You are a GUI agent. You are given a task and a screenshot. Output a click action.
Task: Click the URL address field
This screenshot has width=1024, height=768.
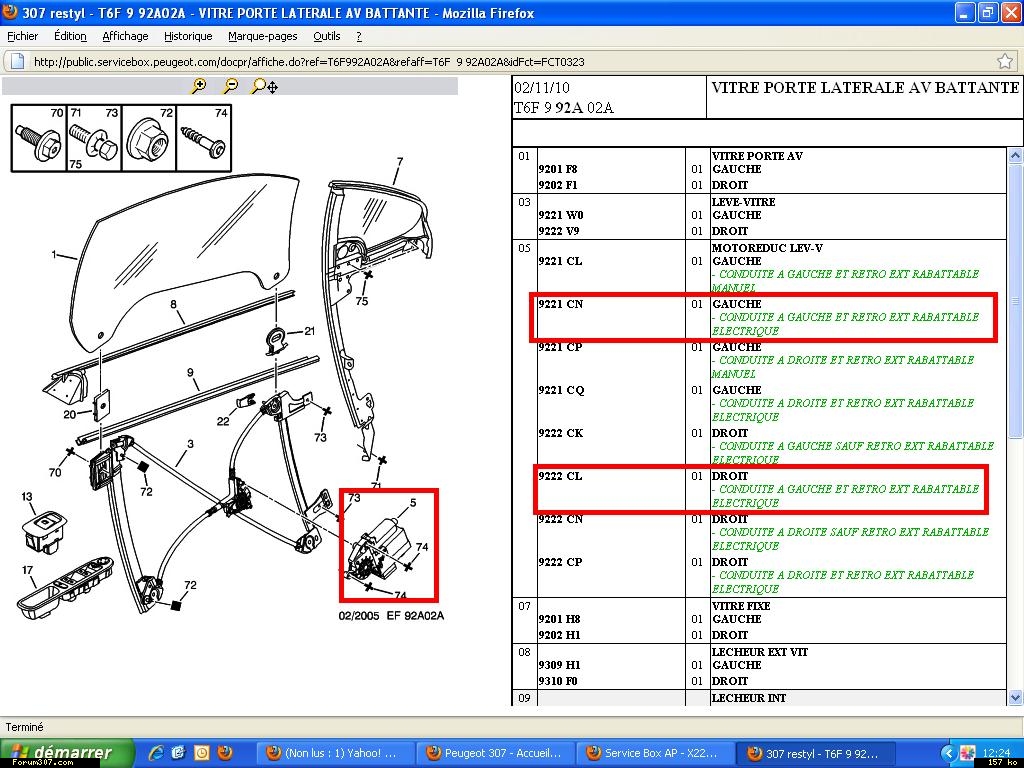point(509,61)
